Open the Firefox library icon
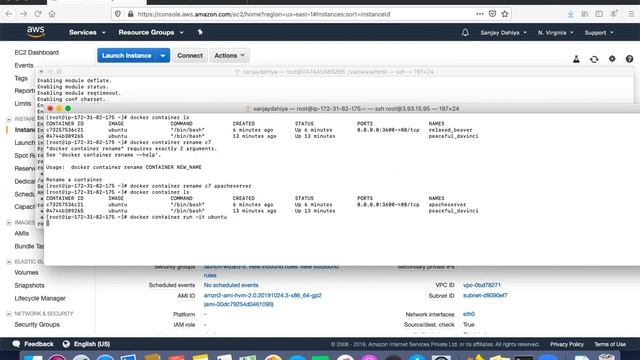 (x=585, y=14)
